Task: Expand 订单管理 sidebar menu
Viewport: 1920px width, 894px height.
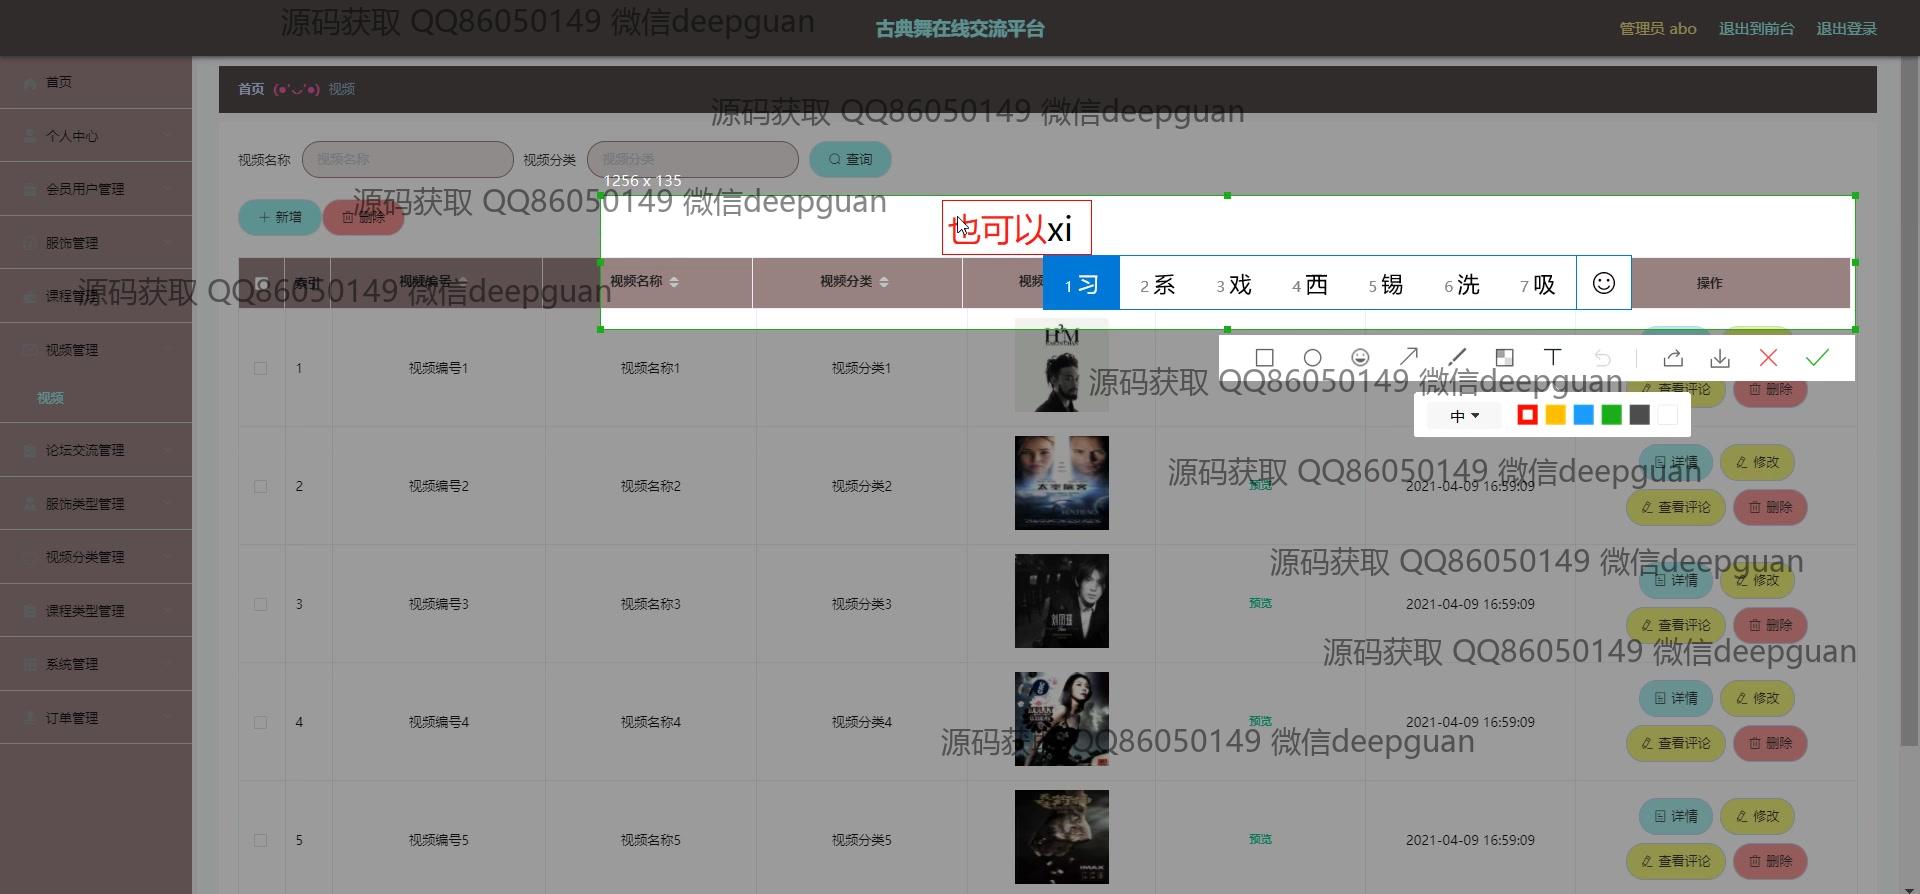Action: point(96,718)
